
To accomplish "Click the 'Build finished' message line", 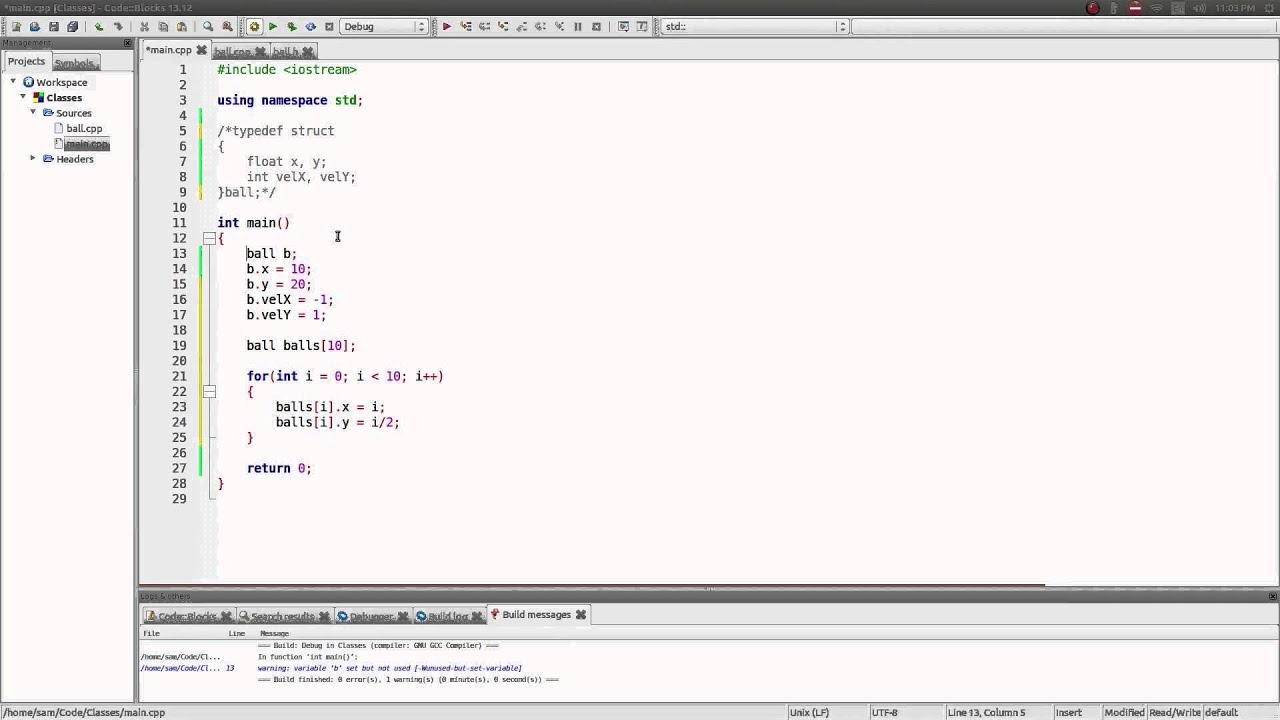I will tap(408, 680).
